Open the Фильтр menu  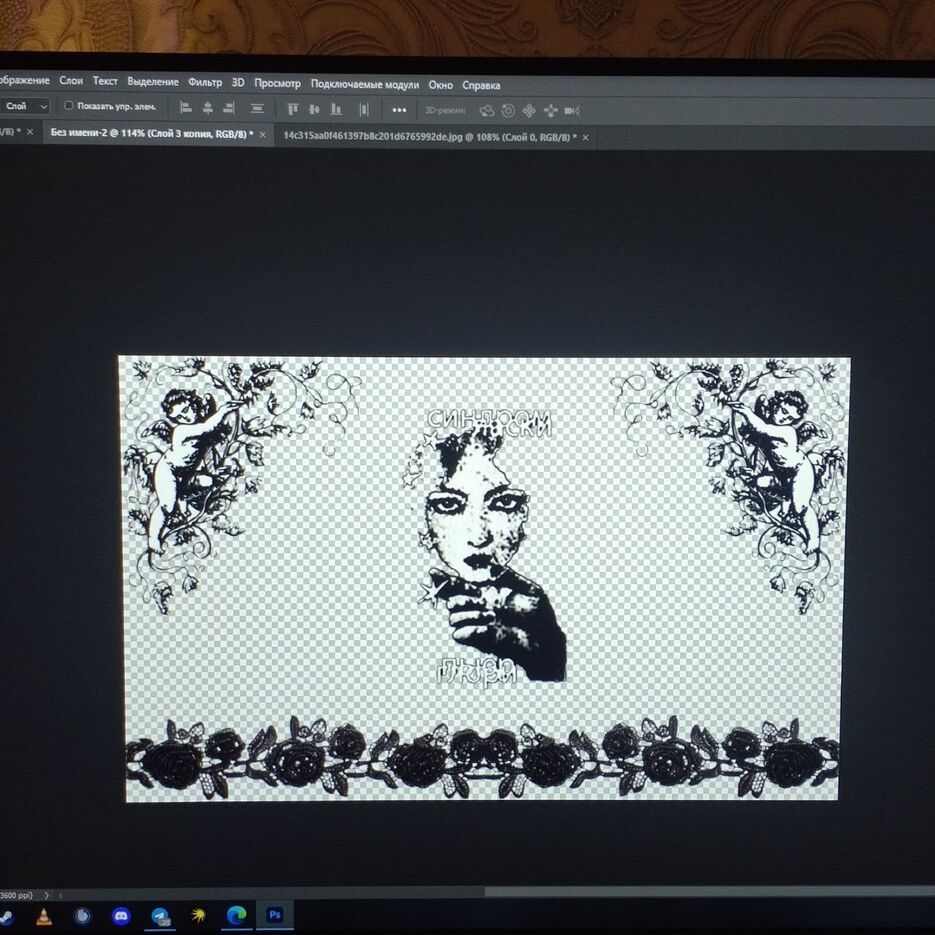pyautogui.click(x=205, y=83)
